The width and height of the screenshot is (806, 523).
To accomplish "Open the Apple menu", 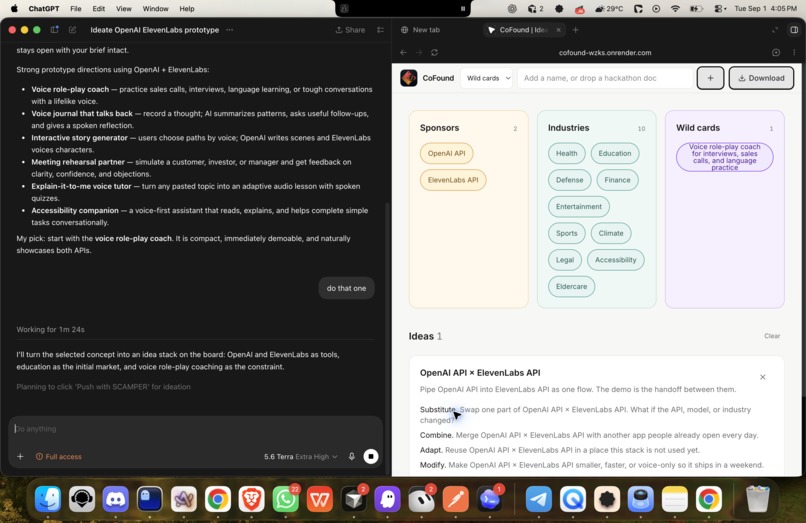I will [x=14, y=9].
